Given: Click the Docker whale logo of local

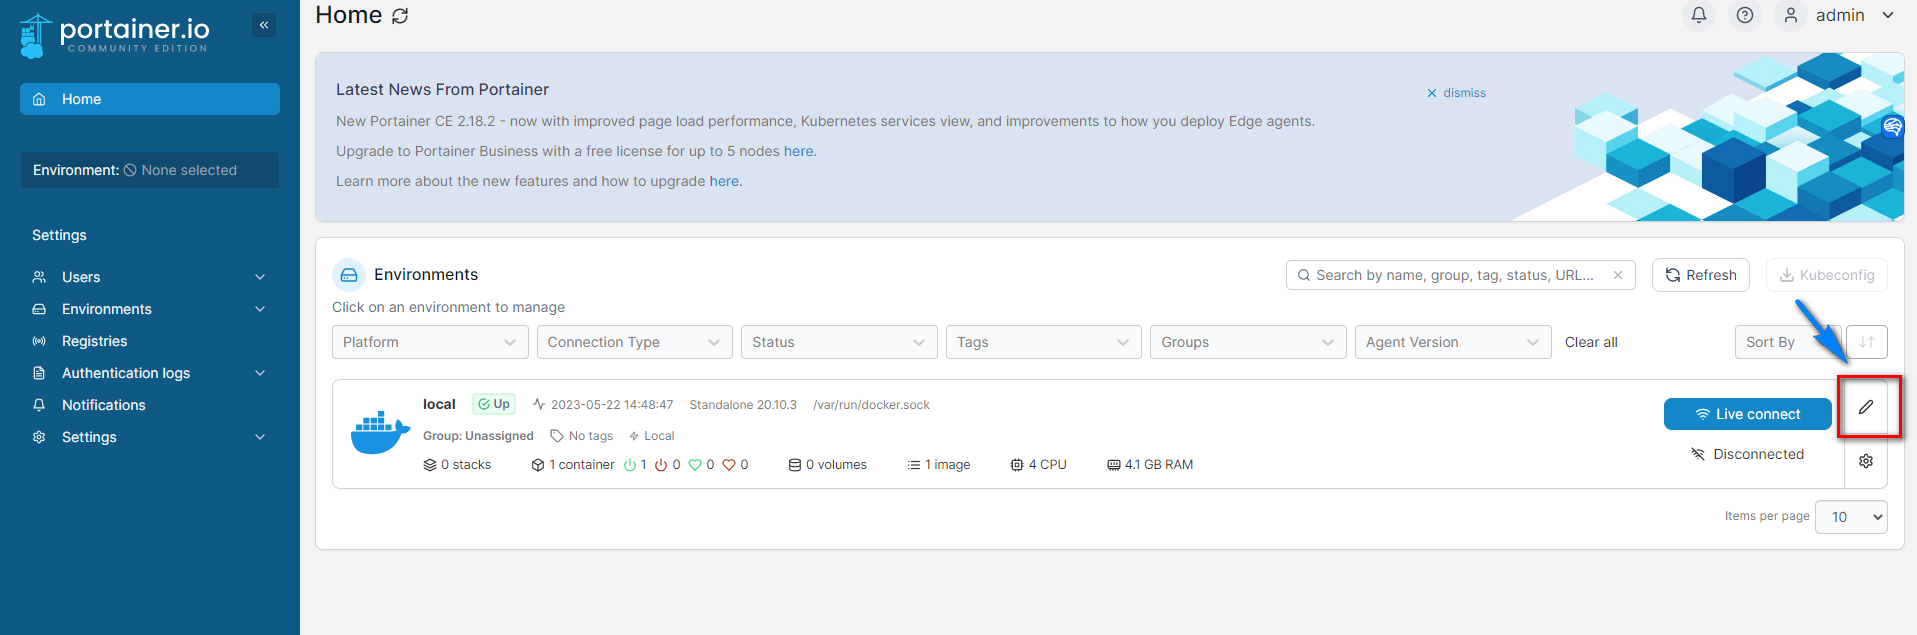Looking at the screenshot, I should click(x=380, y=433).
